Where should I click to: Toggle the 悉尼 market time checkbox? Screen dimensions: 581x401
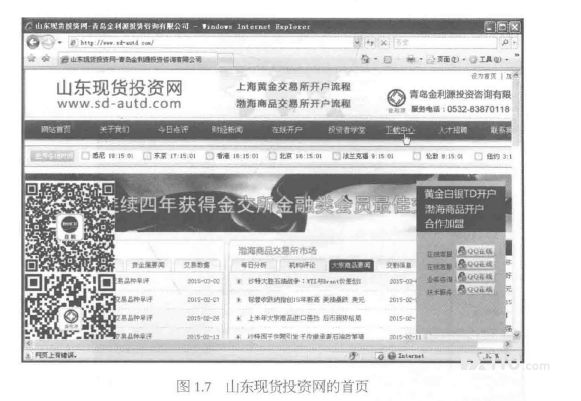click(85, 156)
